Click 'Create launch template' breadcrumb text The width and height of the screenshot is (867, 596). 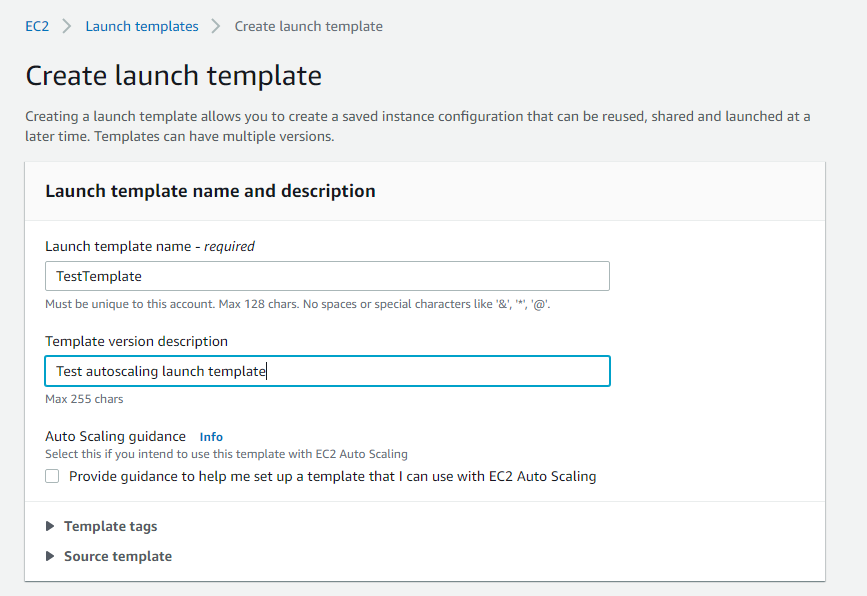pos(308,26)
